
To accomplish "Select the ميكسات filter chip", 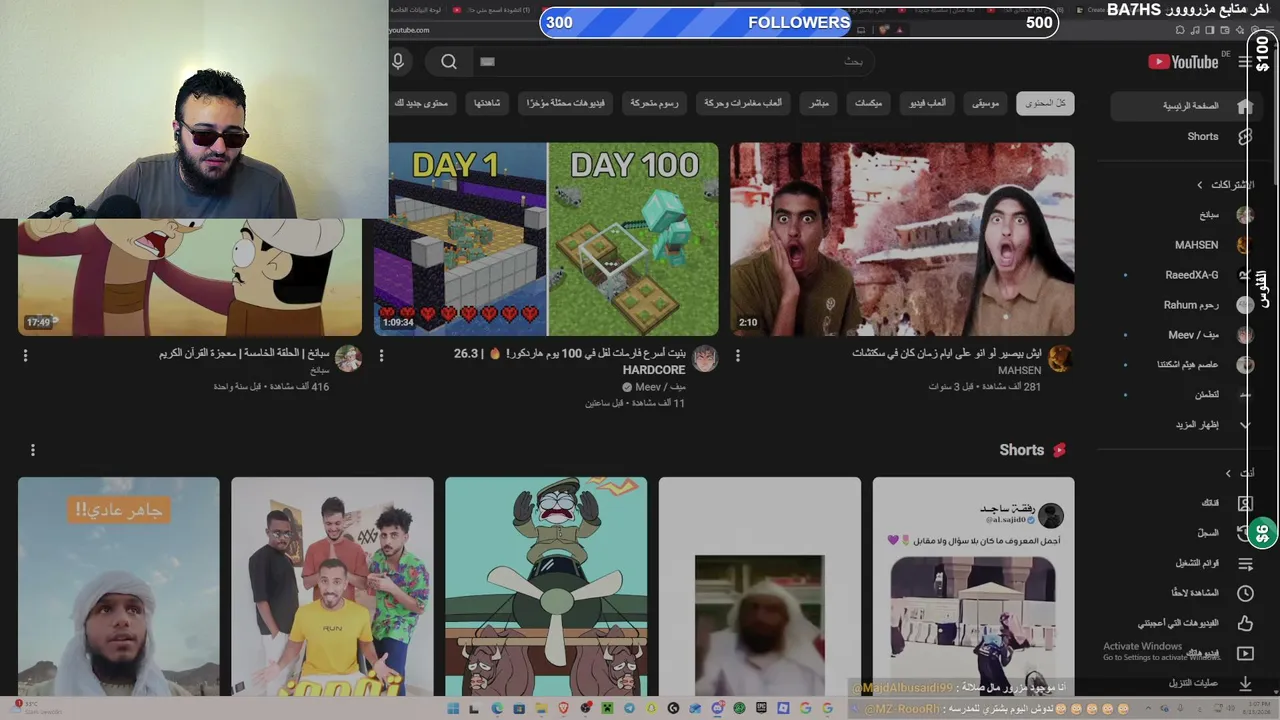I will [x=869, y=103].
